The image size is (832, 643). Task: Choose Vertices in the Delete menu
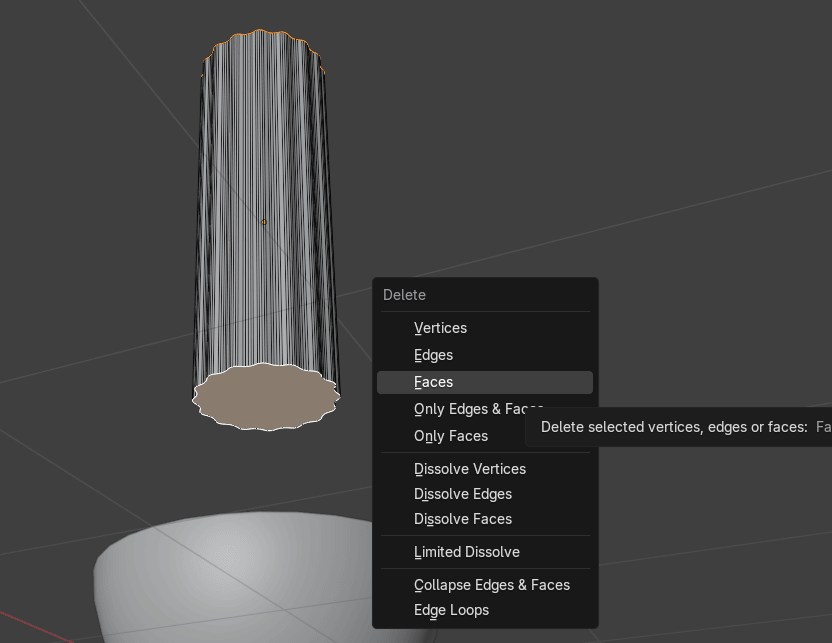(440, 328)
